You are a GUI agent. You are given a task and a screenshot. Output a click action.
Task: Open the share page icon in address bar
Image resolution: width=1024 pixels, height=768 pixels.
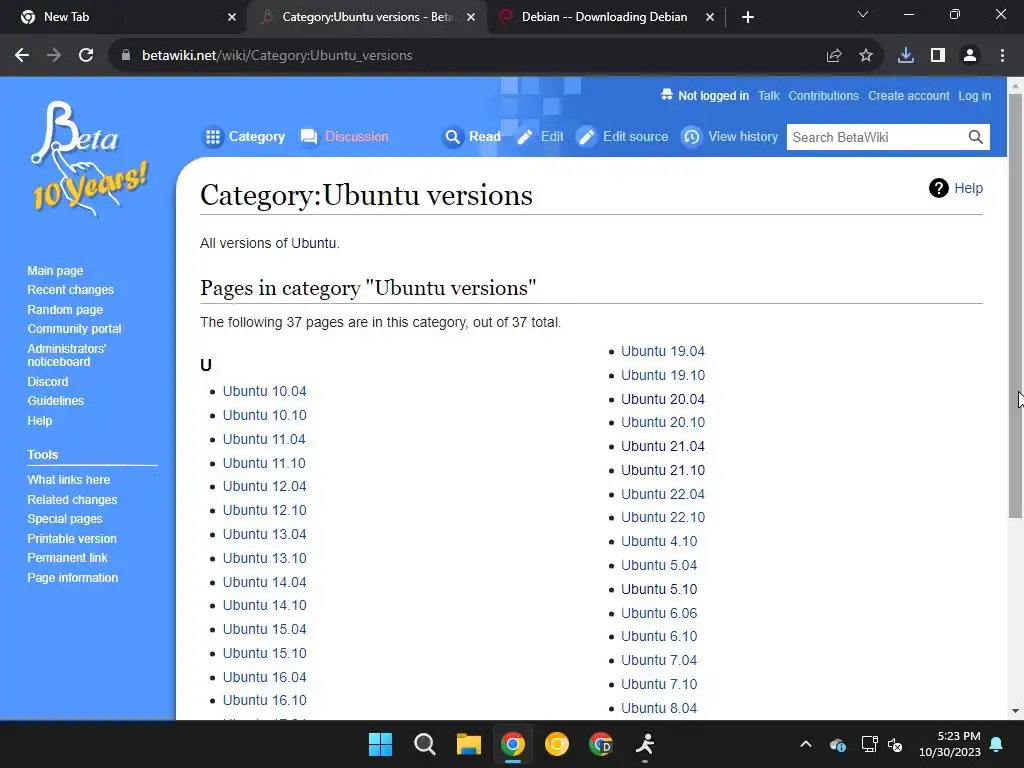(834, 56)
